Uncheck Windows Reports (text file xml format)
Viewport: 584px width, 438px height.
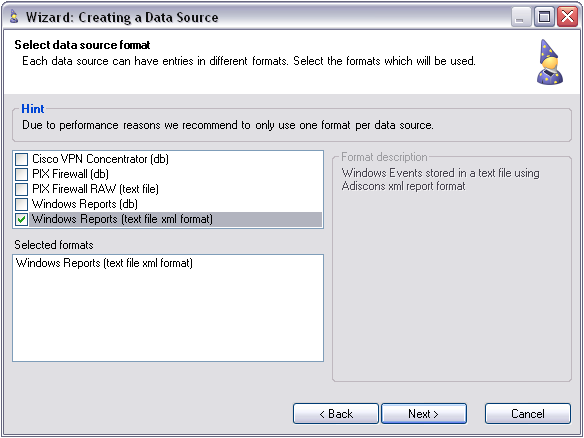(21, 219)
